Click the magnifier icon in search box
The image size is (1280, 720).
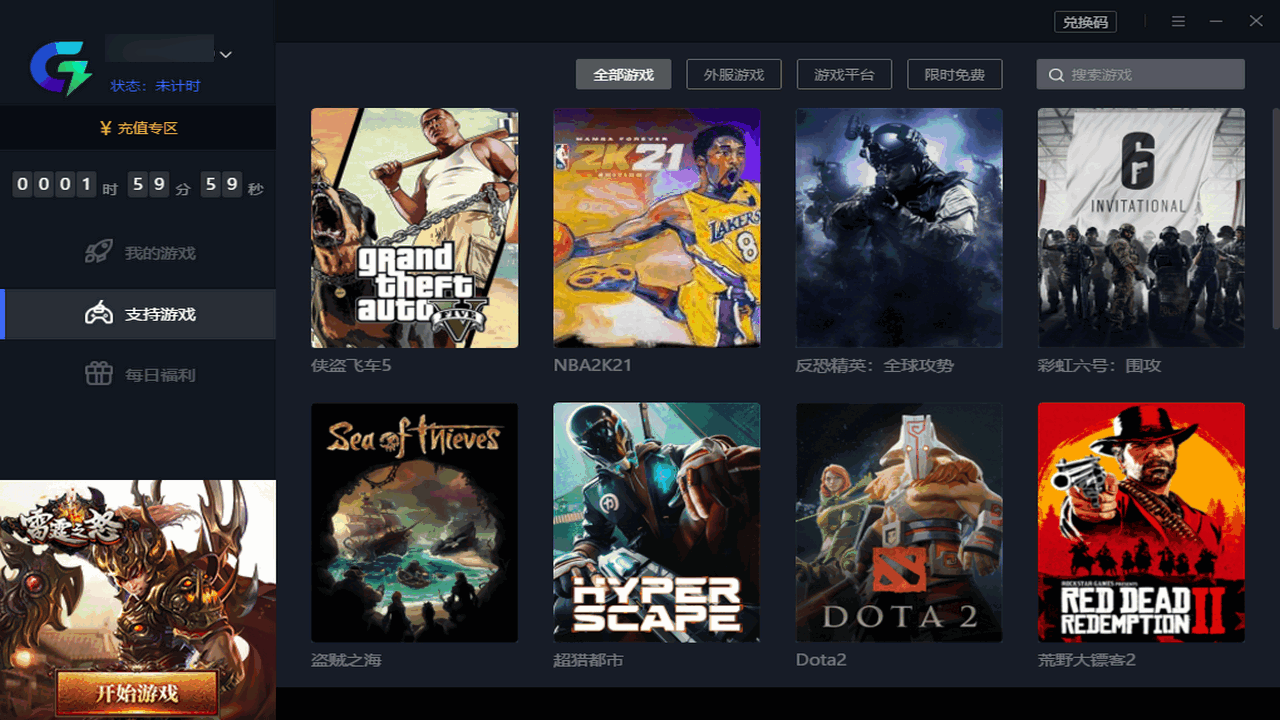1056,75
